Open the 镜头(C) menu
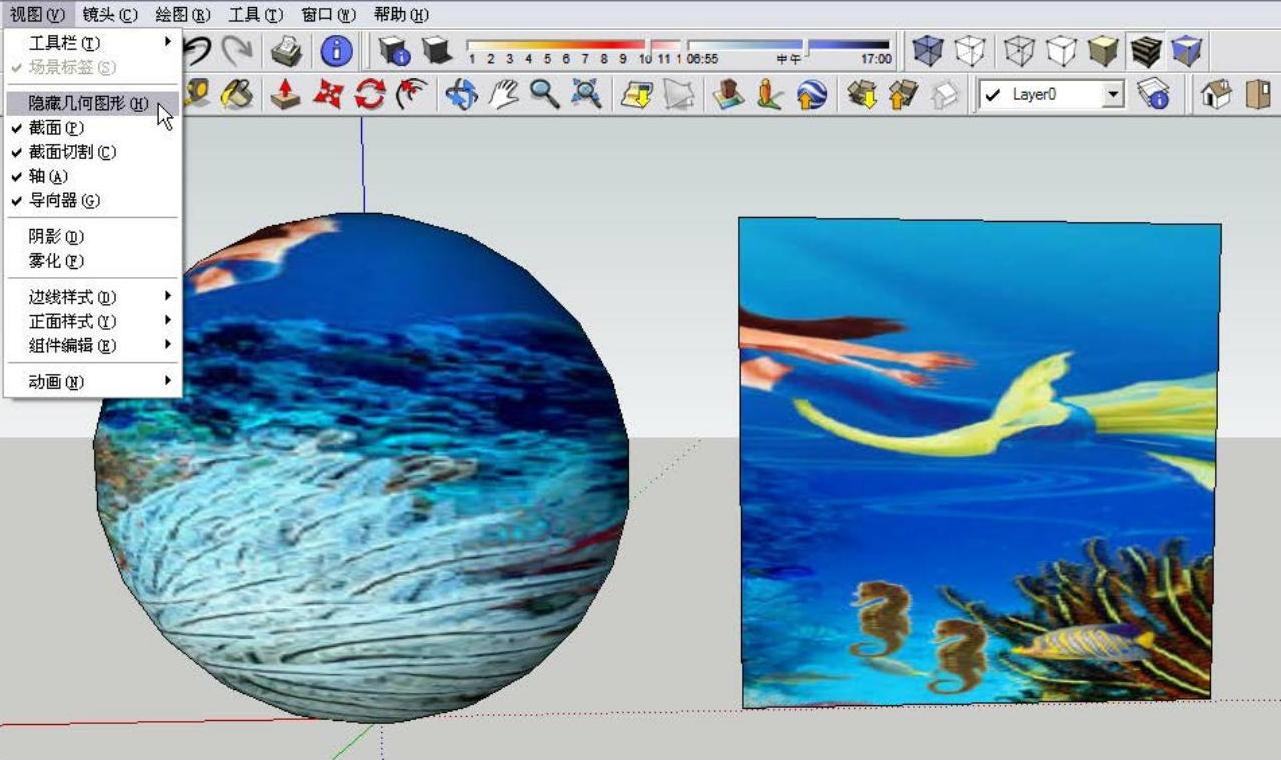 pyautogui.click(x=110, y=14)
